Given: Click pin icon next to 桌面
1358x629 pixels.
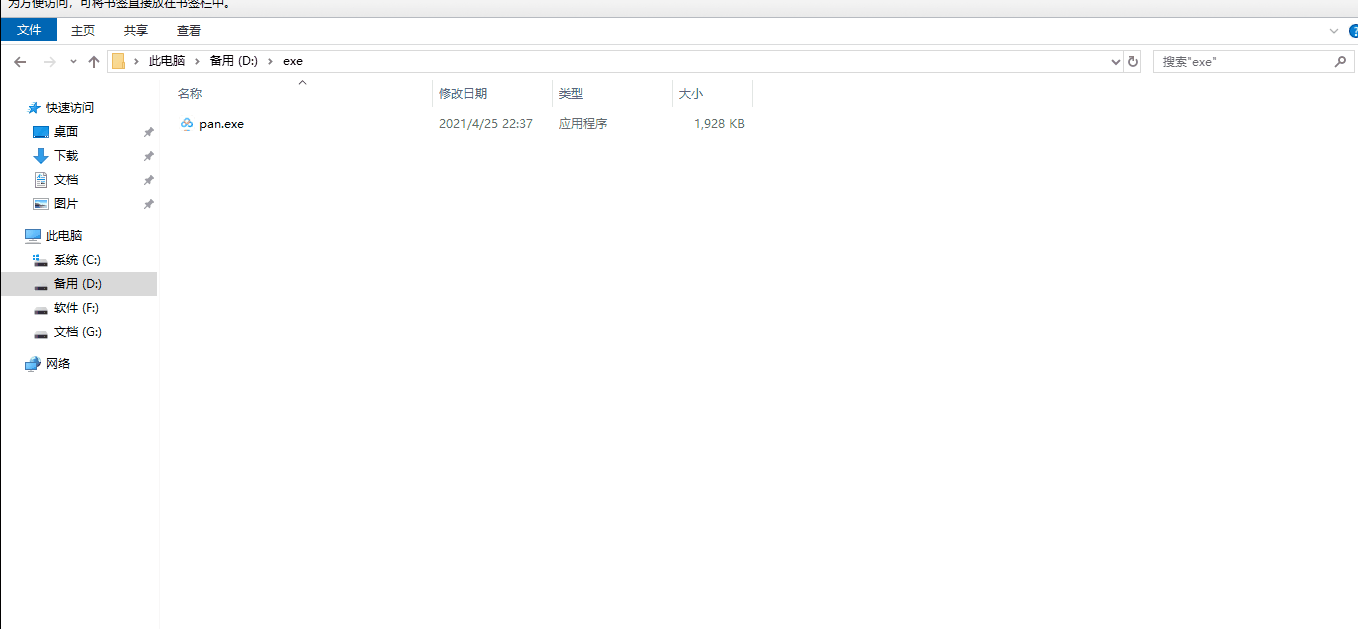Looking at the screenshot, I should click(148, 132).
